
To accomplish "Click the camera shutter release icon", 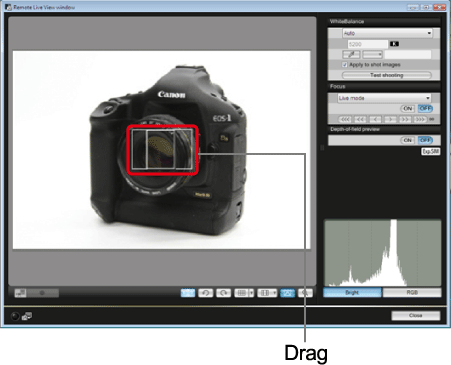I will tap(15, 316).
